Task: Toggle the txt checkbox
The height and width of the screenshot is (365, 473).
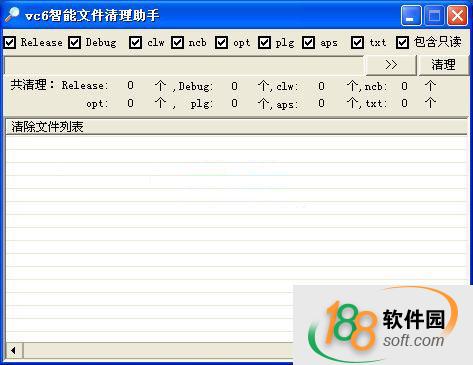Action: (357, 43)
